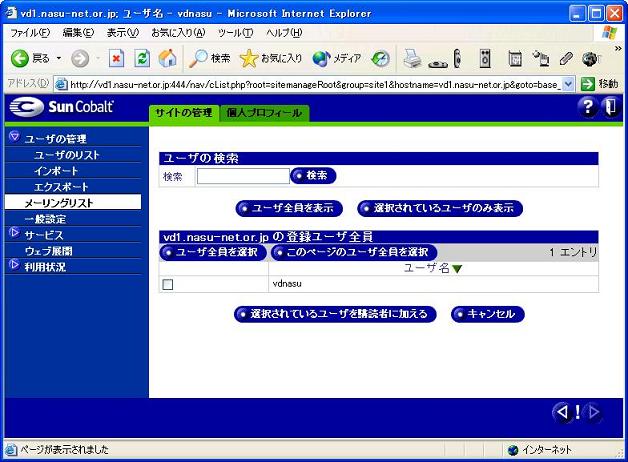Click the blue 検索 search button
Image resolution: width=628 pixels, height=462 pixels.
[x=313, y=175]
